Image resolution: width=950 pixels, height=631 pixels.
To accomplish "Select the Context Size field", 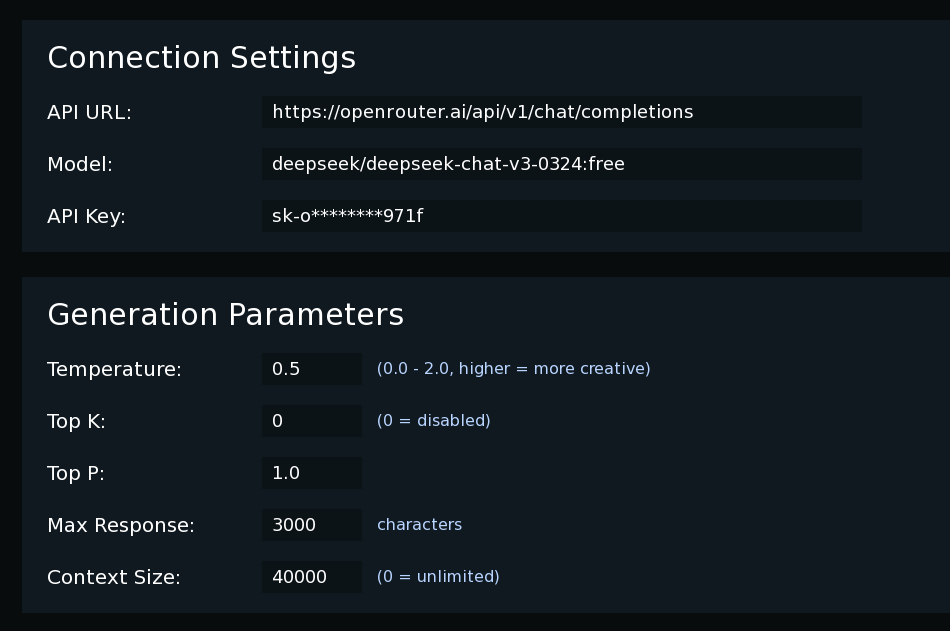I will [x=311, y=577].
